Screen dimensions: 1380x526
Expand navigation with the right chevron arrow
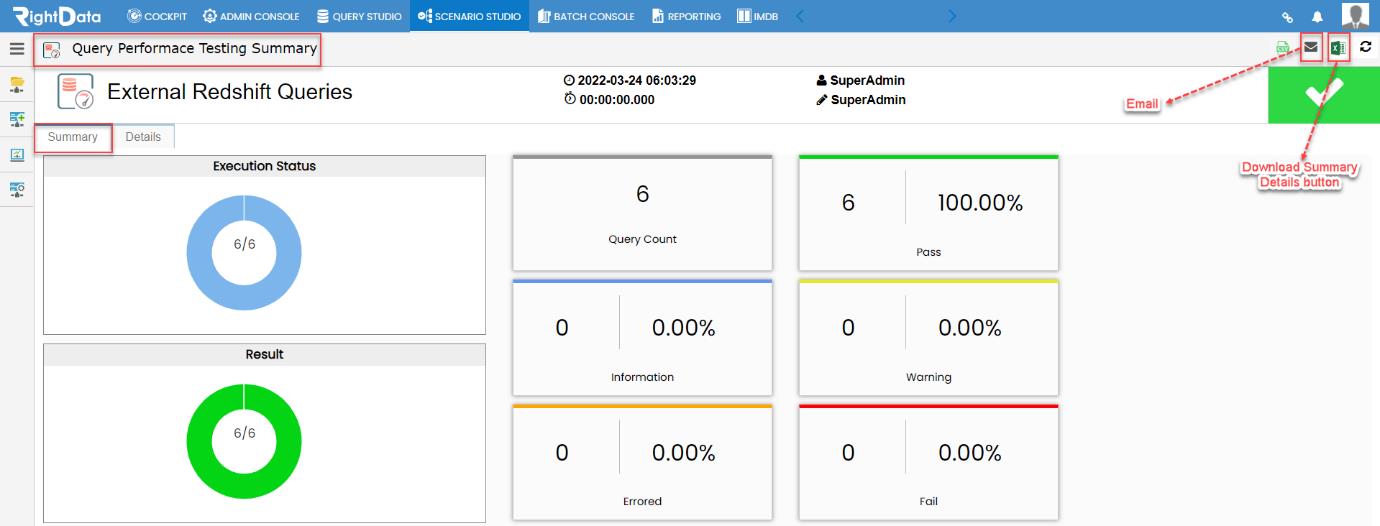click(952, 16)
